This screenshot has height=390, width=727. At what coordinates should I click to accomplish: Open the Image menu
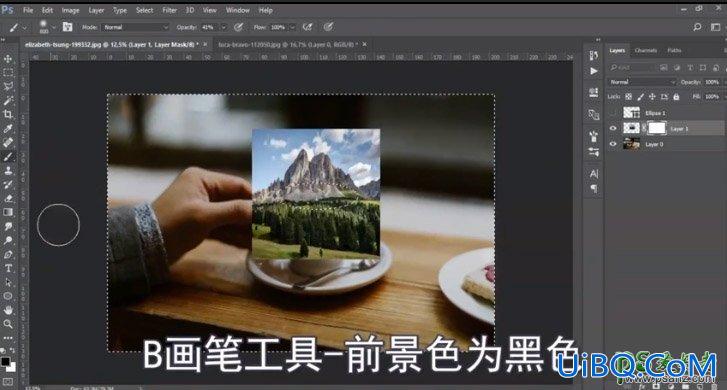70,10
